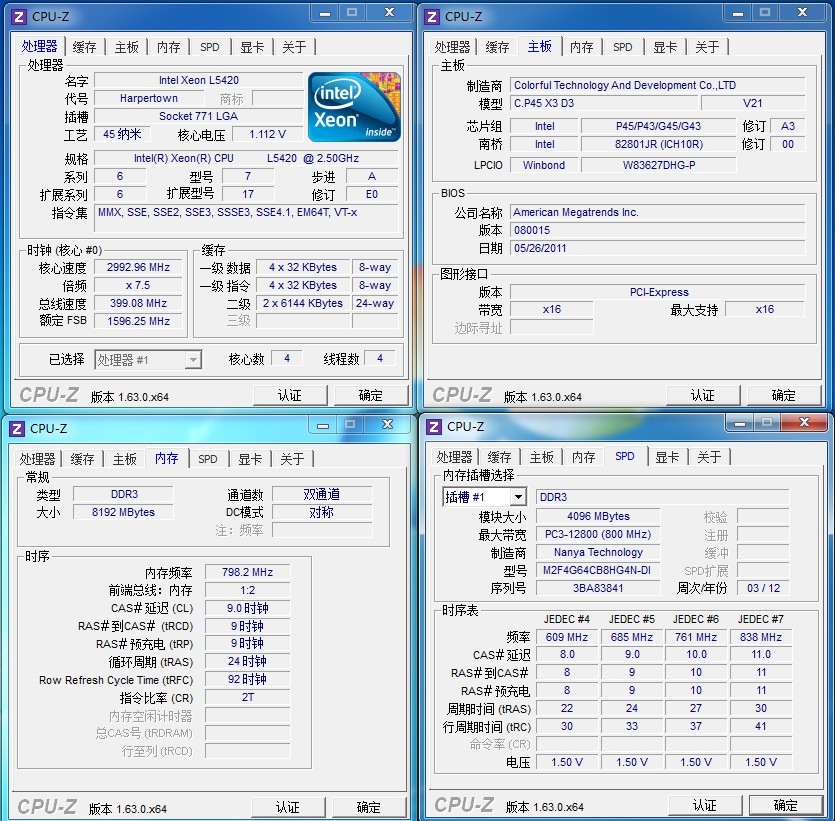The width and height of the screenshot is (835, 821).
Task: Click southbridge value 82801JR (ICH10R)
Action: 659,144
